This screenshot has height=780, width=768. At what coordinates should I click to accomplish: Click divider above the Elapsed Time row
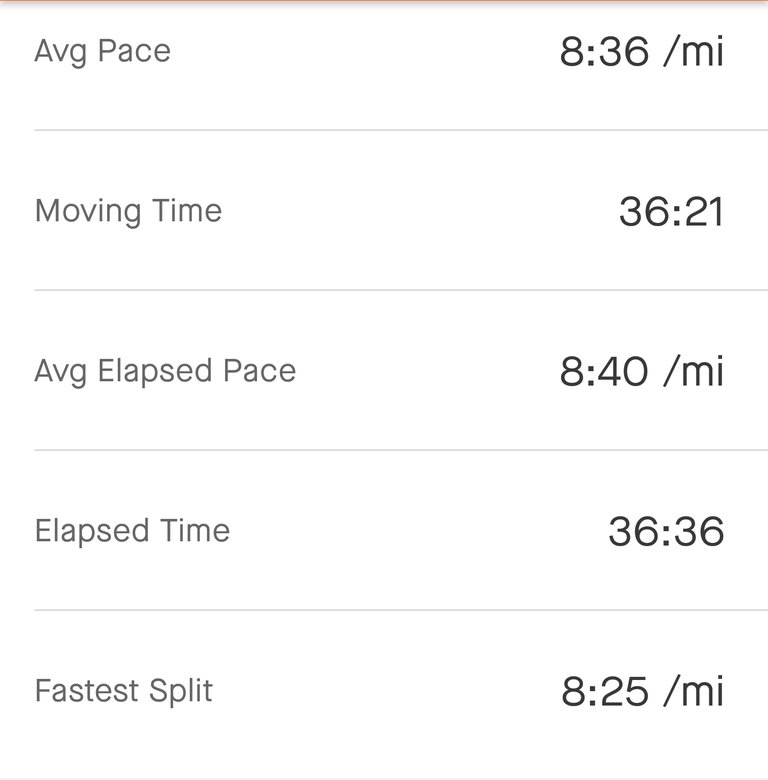click(384, 450)
